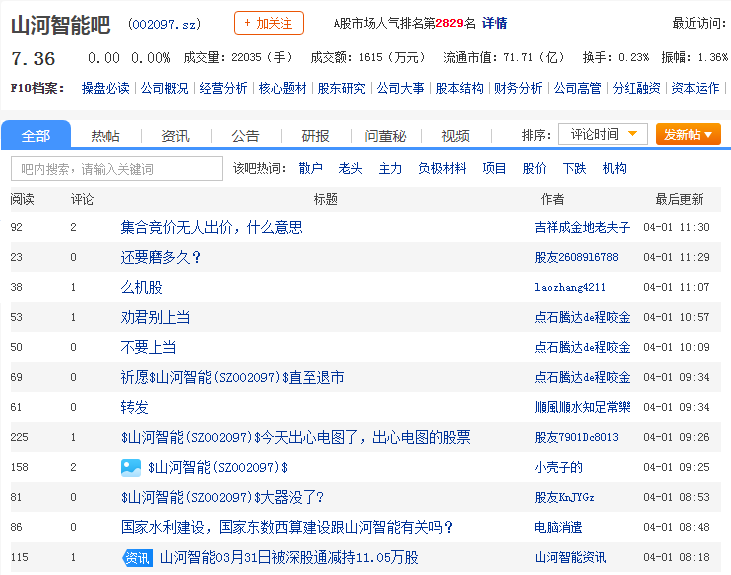Click hot word 机构
This screenshot has height=575, width=731.
coord(614,168)
